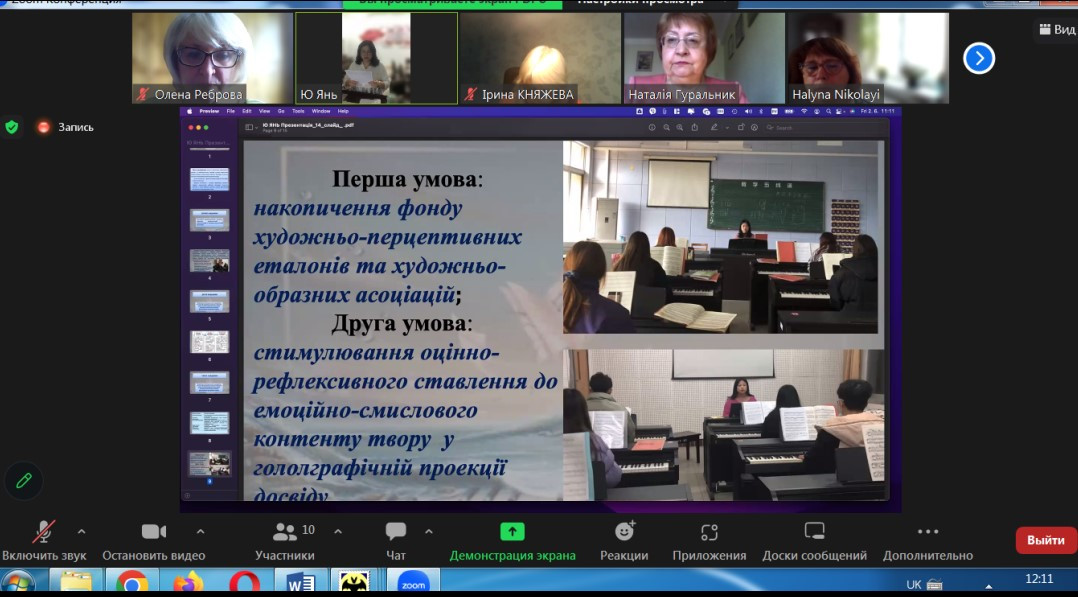Select page 4 thumbnail in Preview sidebar

pos(210,261)
